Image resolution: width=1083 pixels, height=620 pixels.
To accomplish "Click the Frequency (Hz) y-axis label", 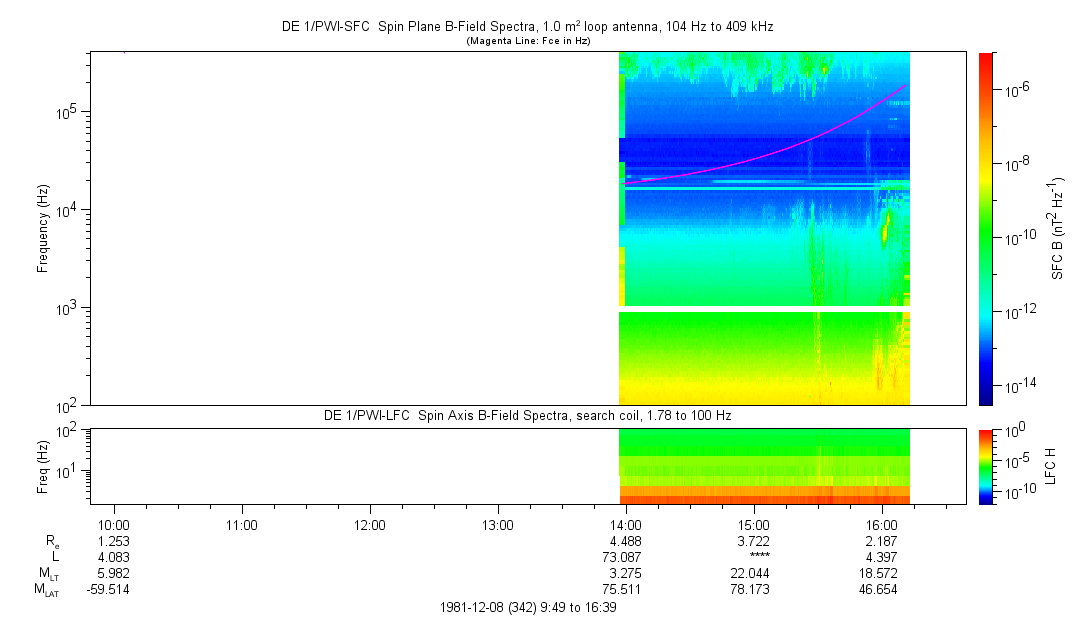I will pos(43,228).
